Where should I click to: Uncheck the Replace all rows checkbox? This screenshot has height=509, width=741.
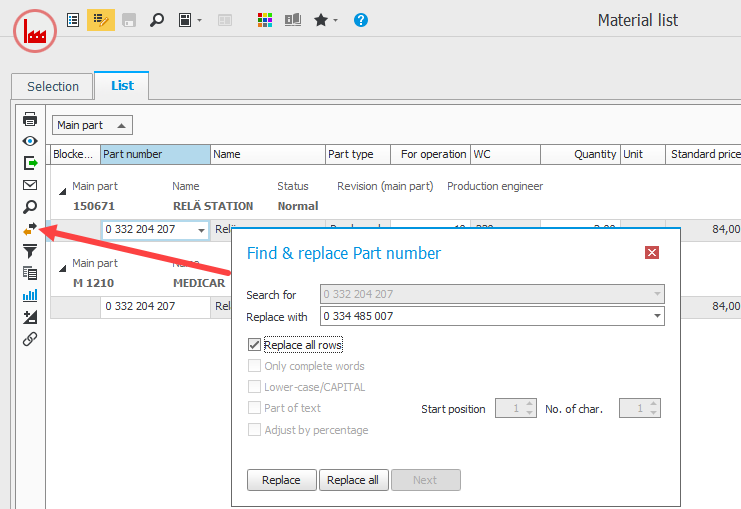click(x=254, y=345)
